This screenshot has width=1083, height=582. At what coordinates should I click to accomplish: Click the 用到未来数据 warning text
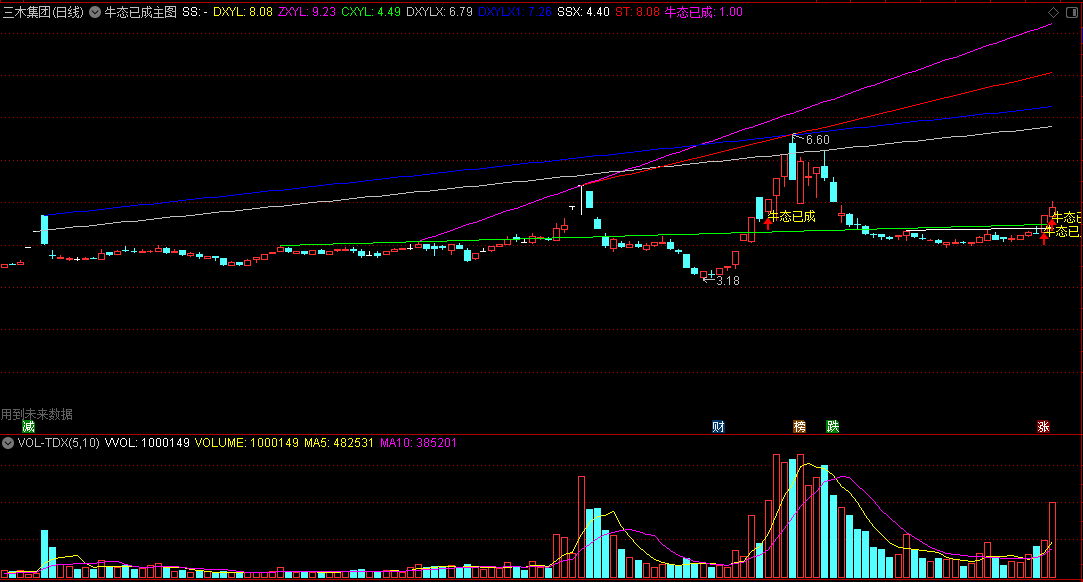click(x=37, y=414)
